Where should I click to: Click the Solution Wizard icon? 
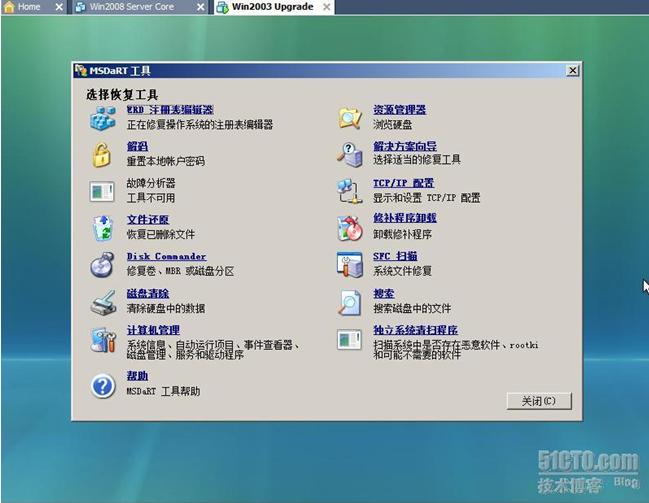pyautogui.click(x=349, y=154)
